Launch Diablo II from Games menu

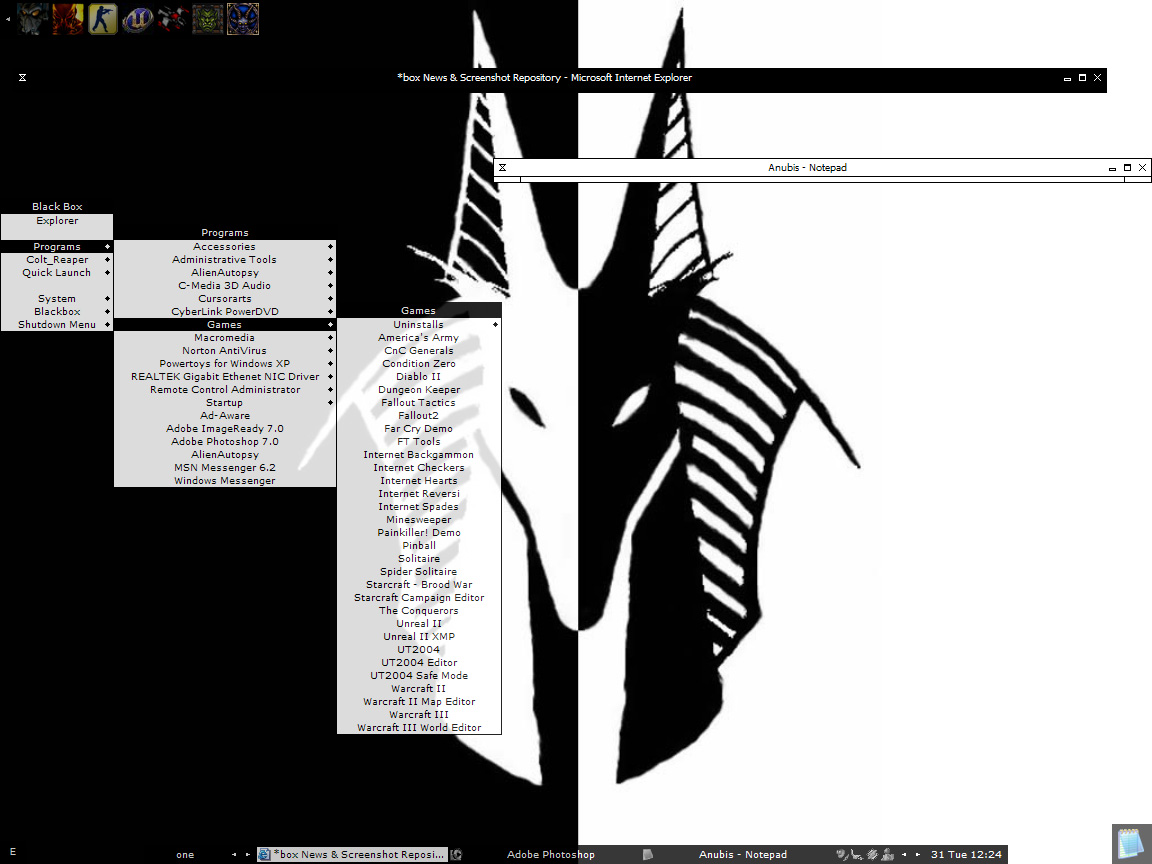[x=419, y=377]
